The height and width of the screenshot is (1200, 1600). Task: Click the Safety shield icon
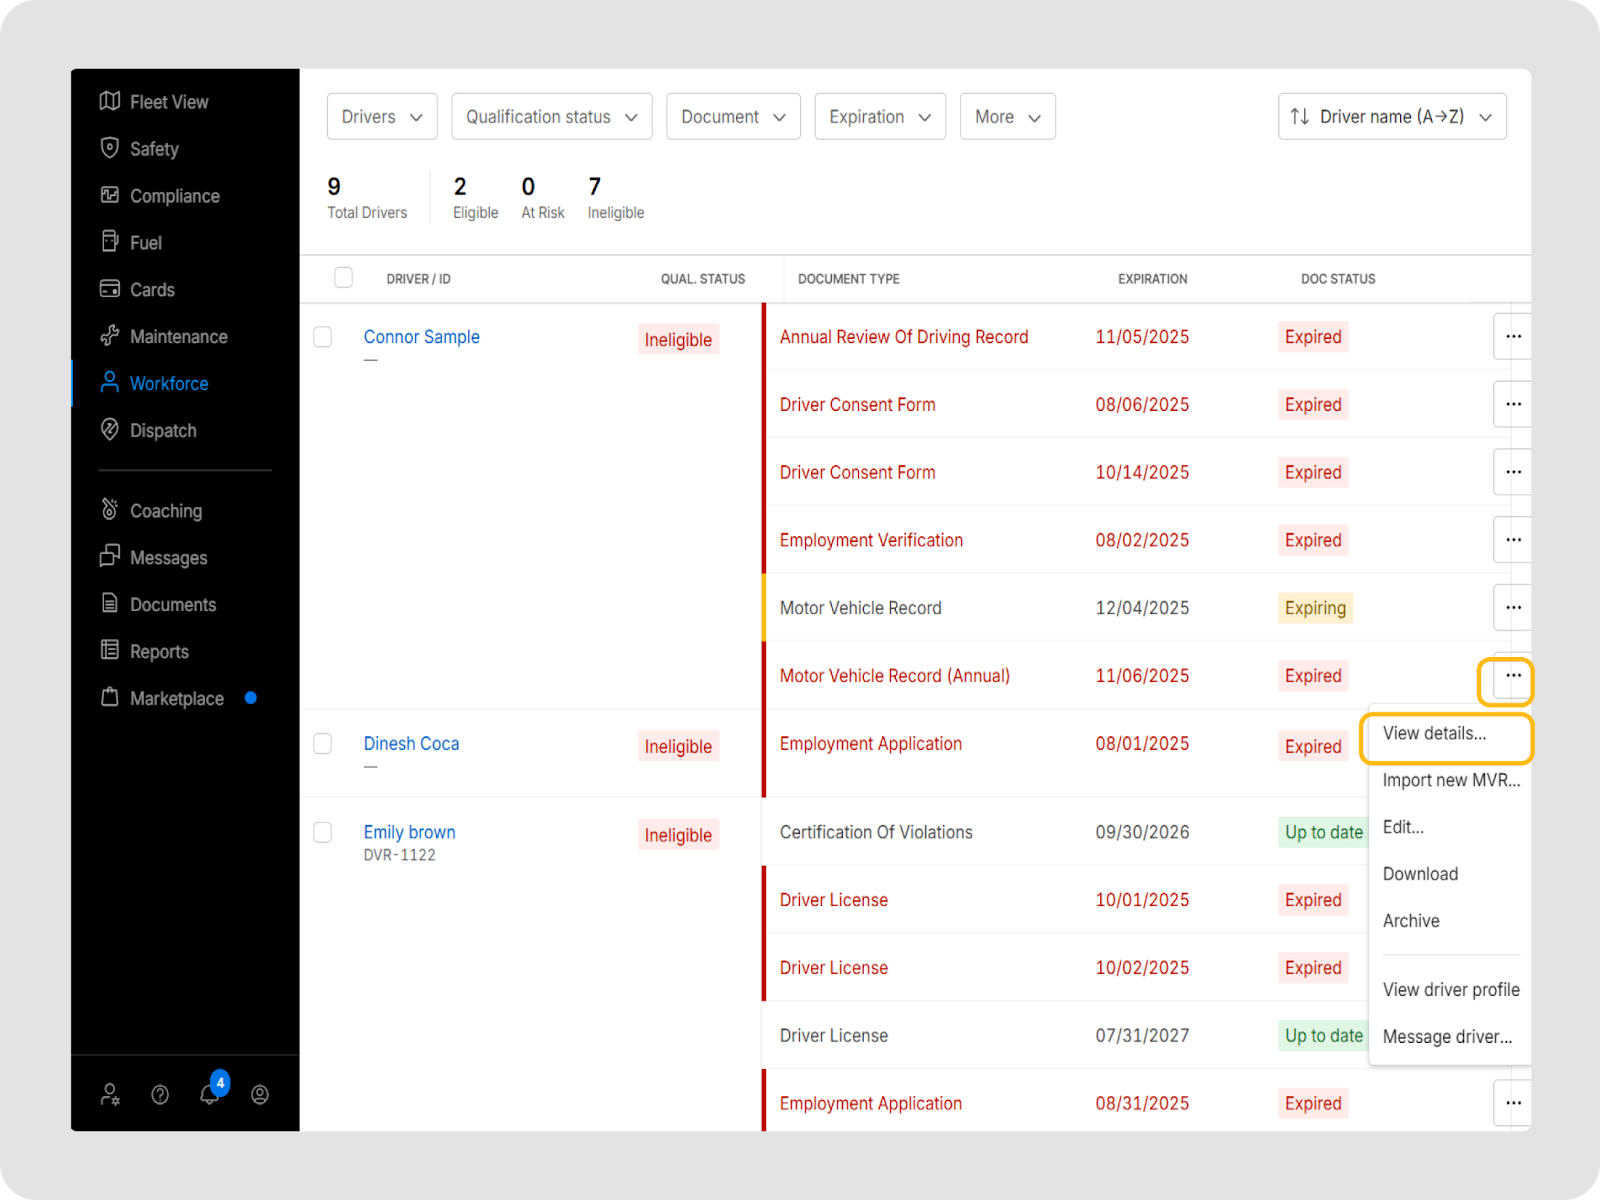click(110, 148)
